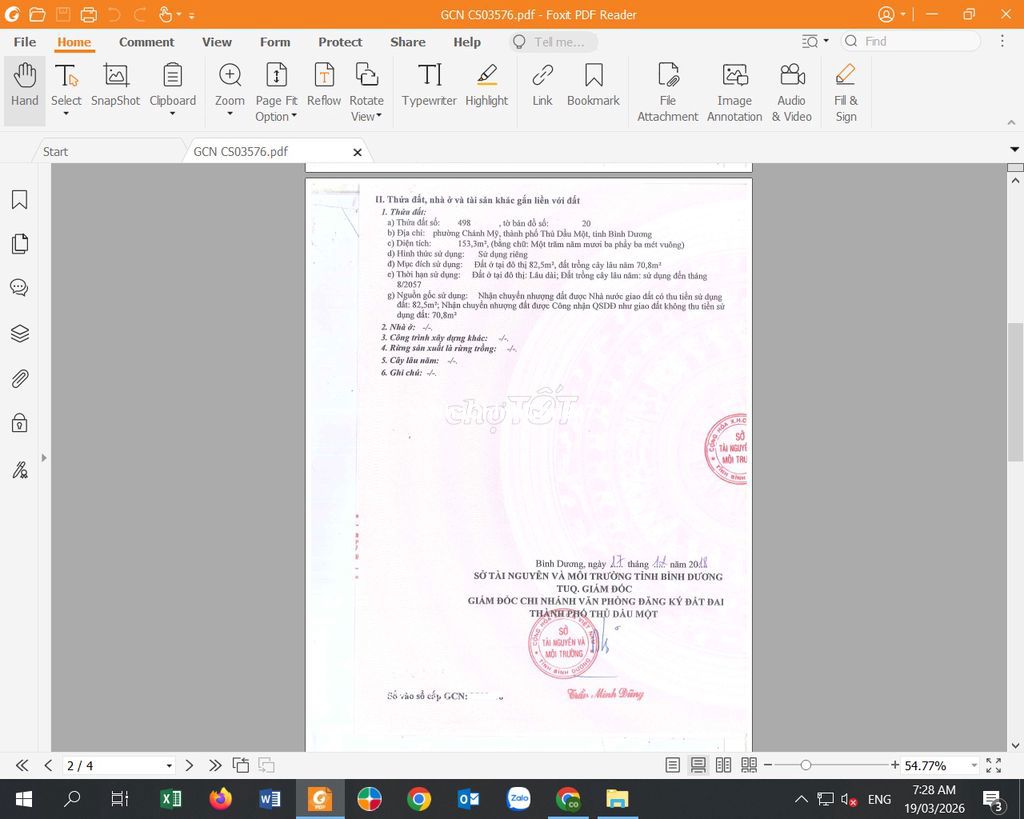The image size is (1024, 819).
Task: Open the zoom percentage dropdown
Action: 973,766
